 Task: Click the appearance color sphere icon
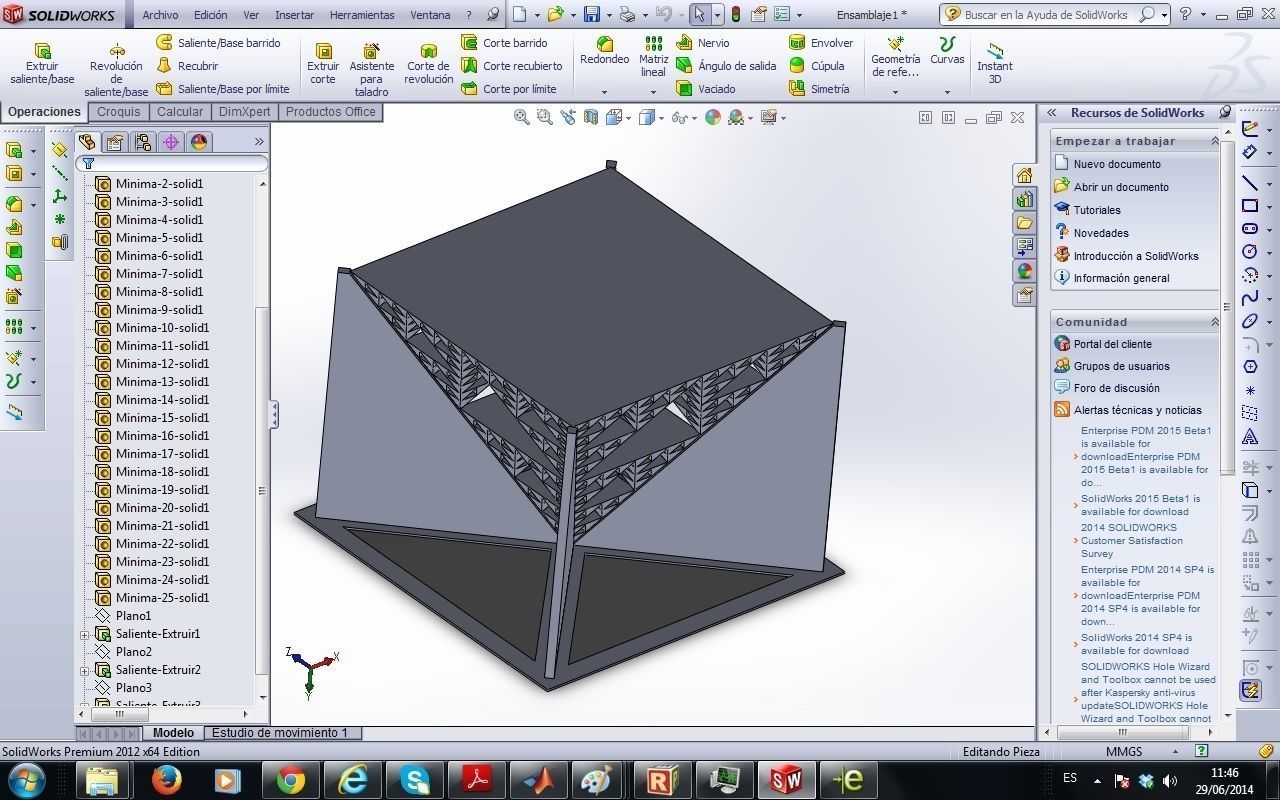[712, 117]
